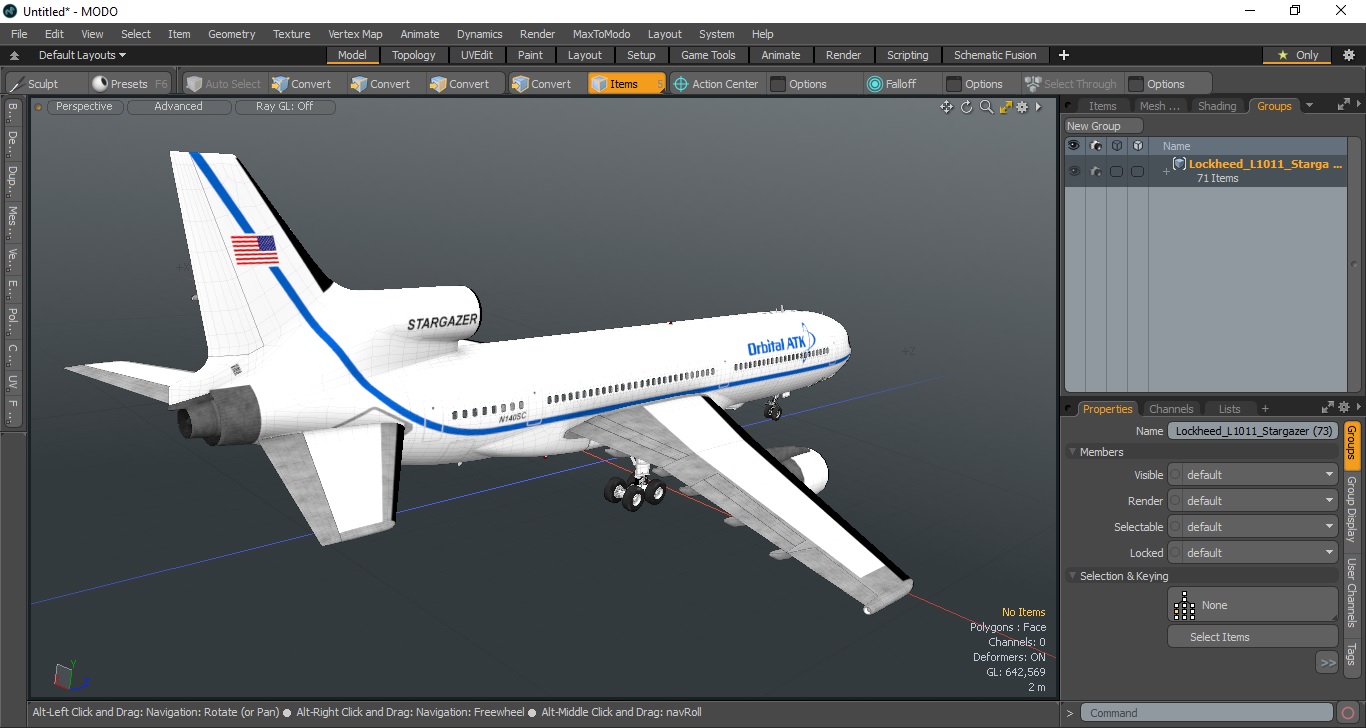Open the Default Layouts dropdown
The height and width of the screenshot is (728, 1366).
[x=82, y=55]
